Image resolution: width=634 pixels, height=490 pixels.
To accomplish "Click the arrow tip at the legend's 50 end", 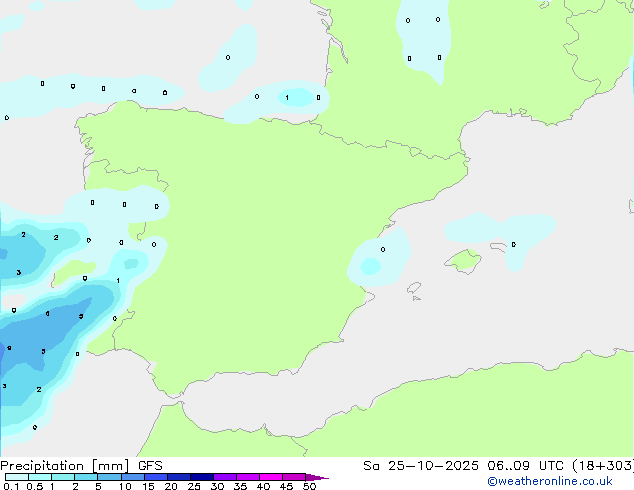I will click(x=317, y=477).
